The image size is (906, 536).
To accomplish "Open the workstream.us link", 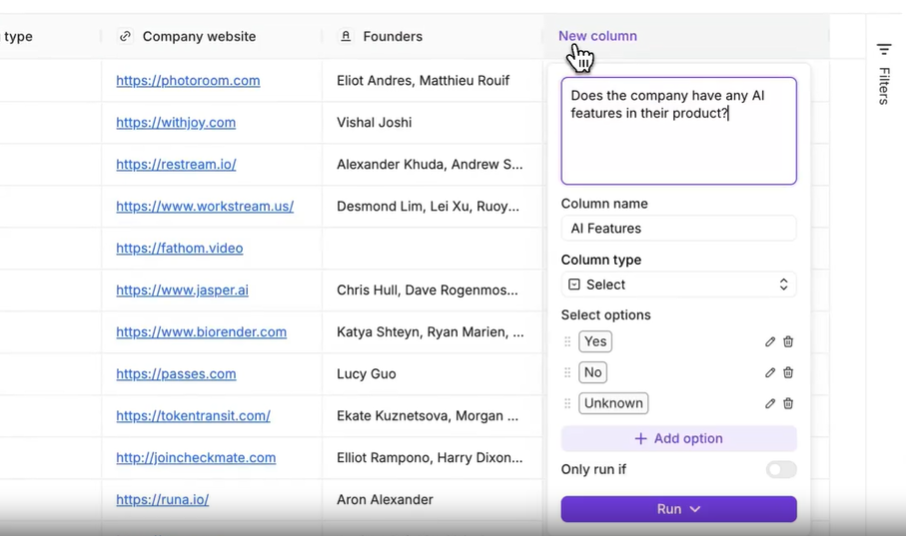I will pyautogui.click(x=205, y=206).
